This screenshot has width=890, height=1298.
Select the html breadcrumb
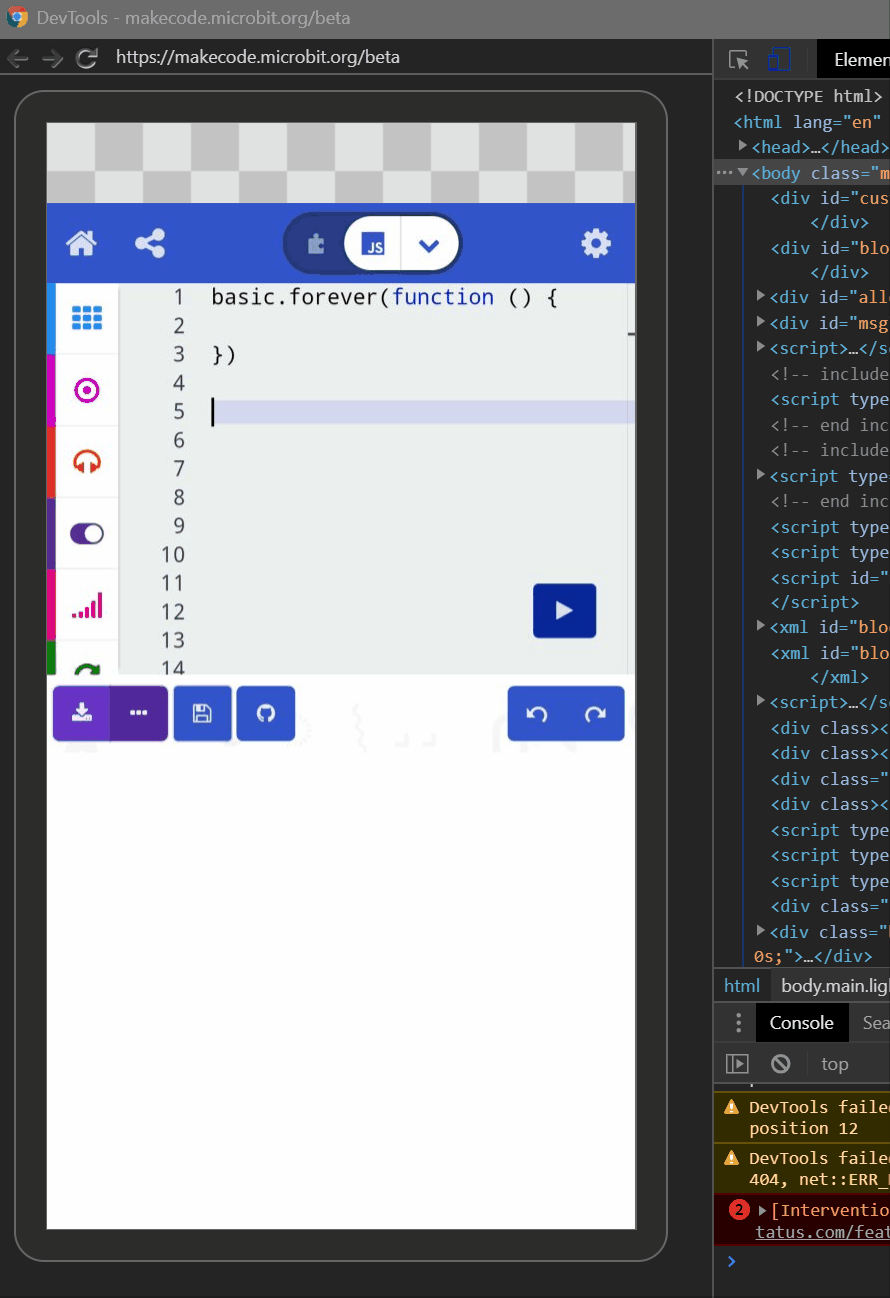[x=742, y=985]
